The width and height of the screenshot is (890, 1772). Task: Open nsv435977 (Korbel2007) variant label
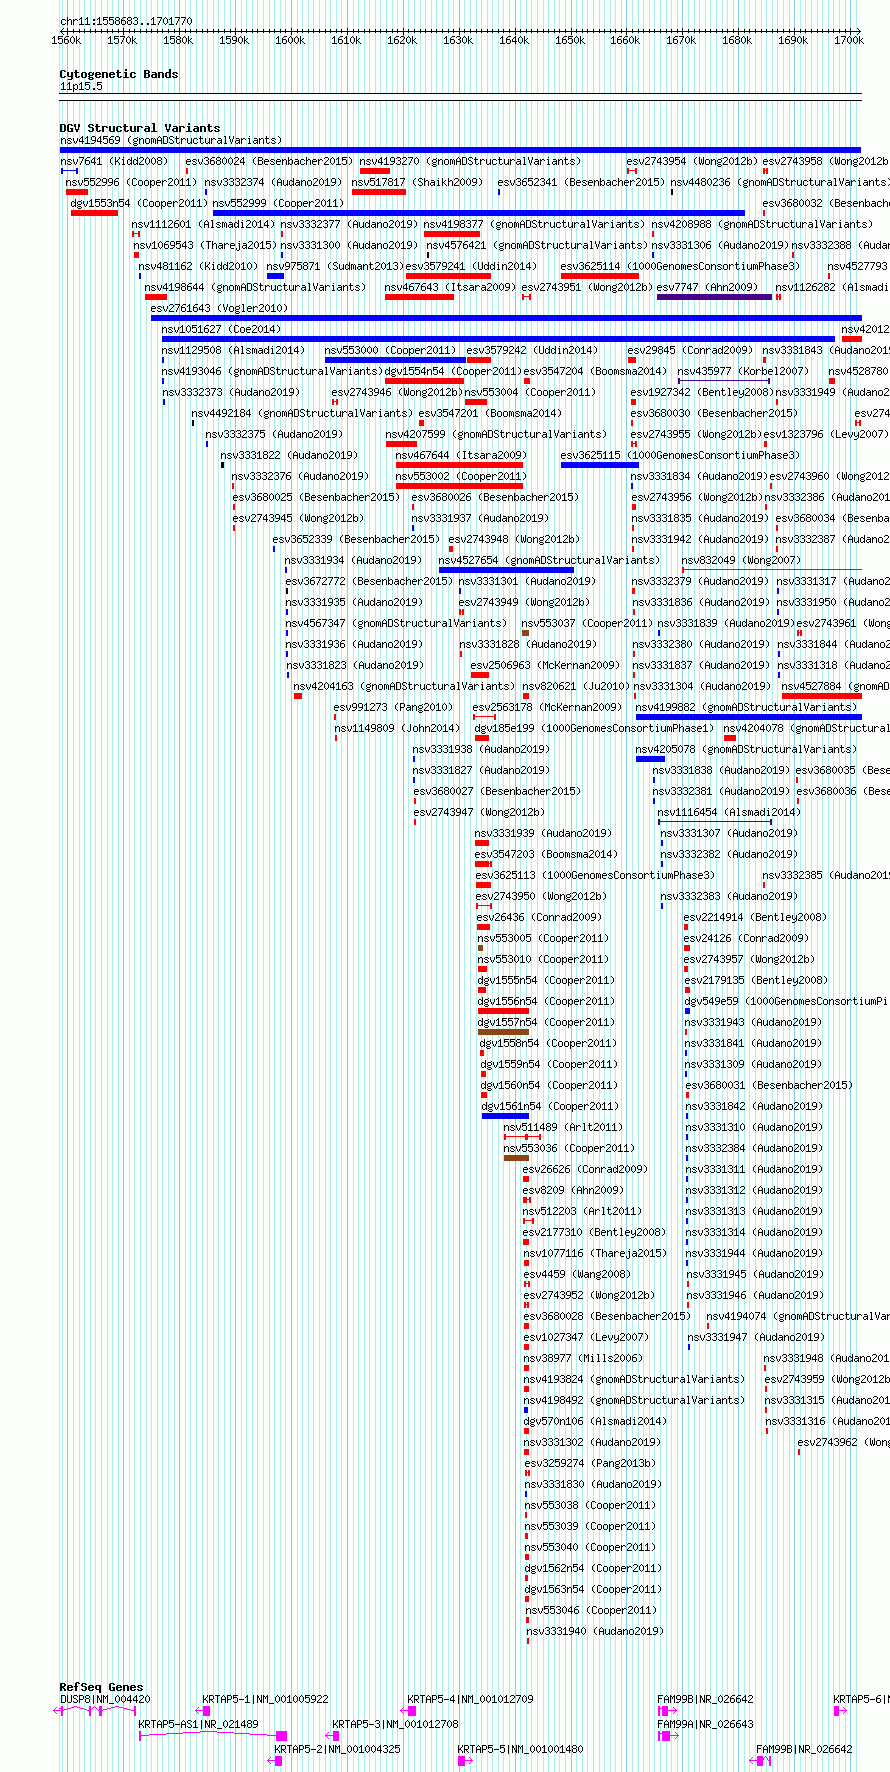tap(743, 371)
